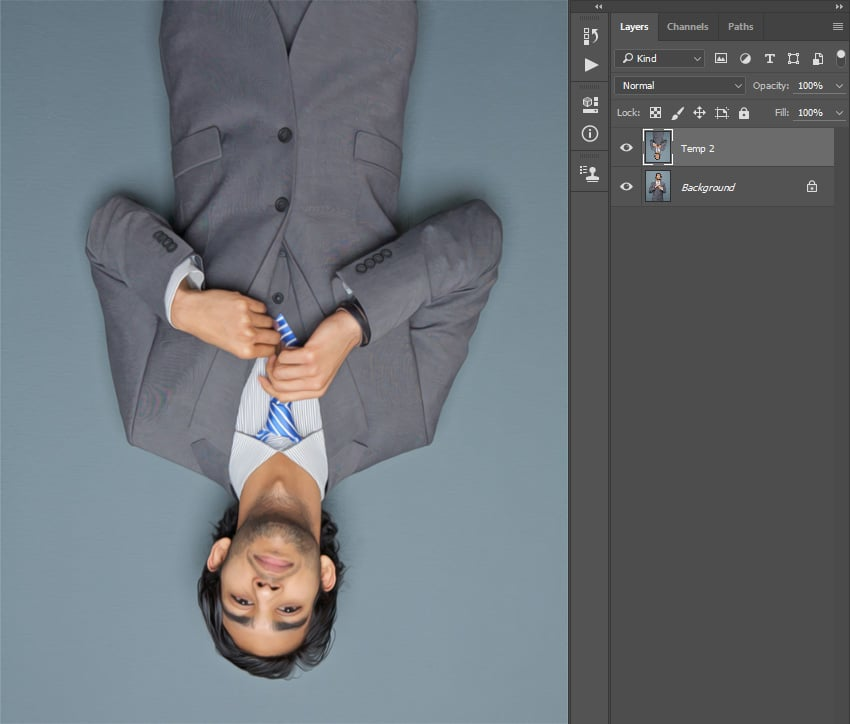Switch to the Paths tab
The height and width of the screenshot is (724, 850).
(740, 27)
